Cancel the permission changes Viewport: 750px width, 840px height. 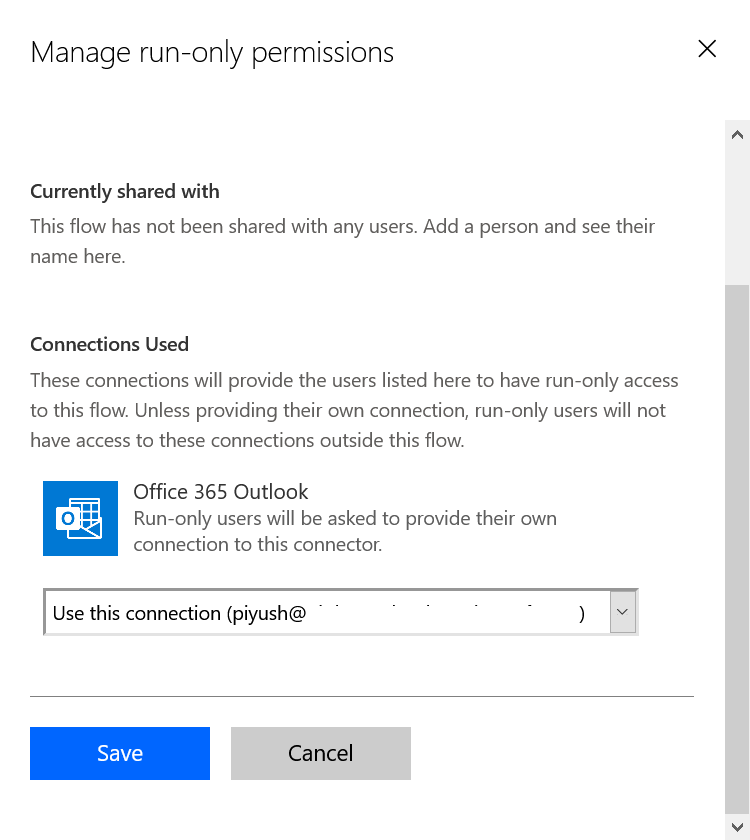click(320, 753)
